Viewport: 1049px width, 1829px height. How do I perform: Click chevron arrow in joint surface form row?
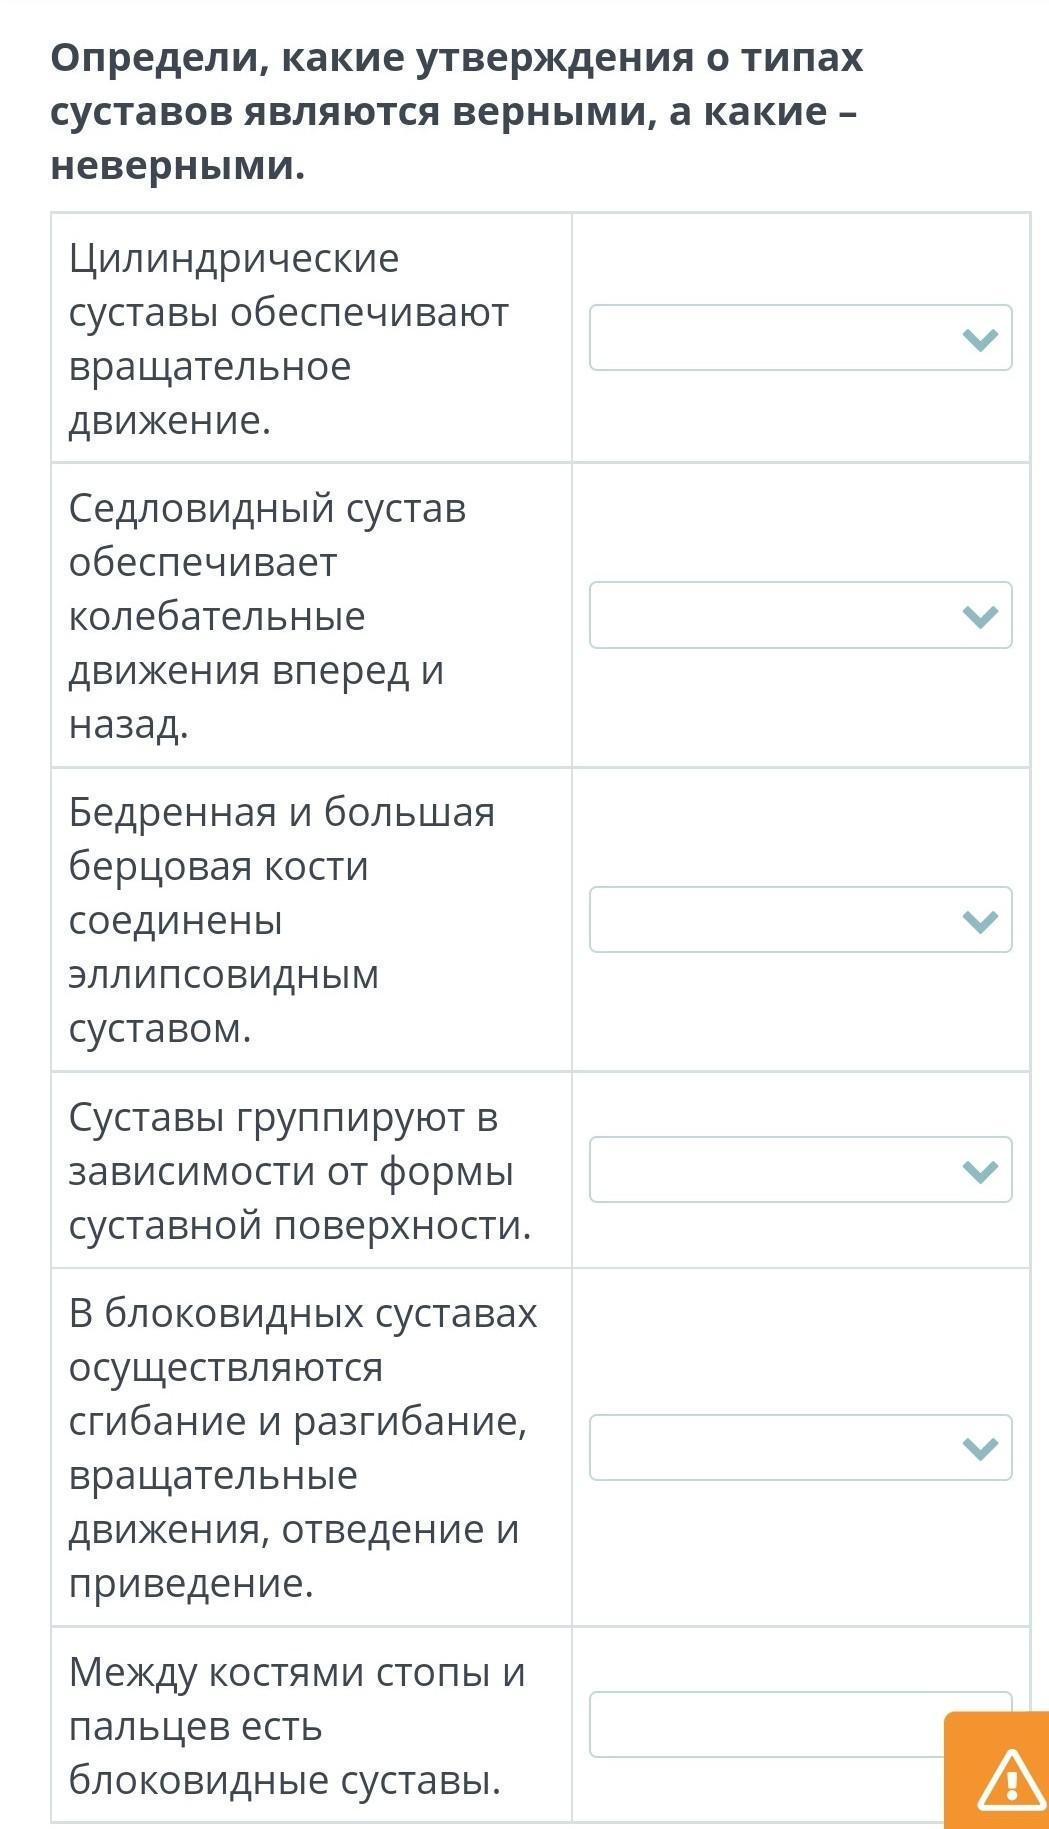(980, 1170)
